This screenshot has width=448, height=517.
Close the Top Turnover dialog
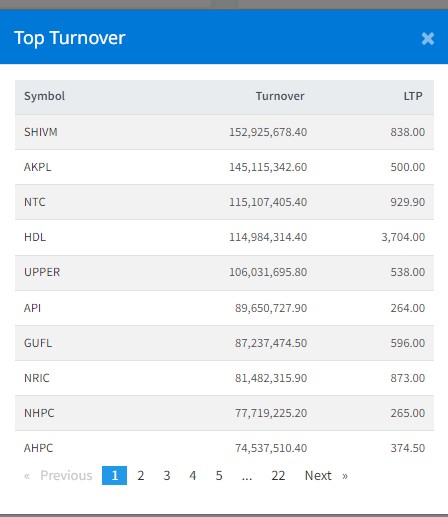[428, 39]
